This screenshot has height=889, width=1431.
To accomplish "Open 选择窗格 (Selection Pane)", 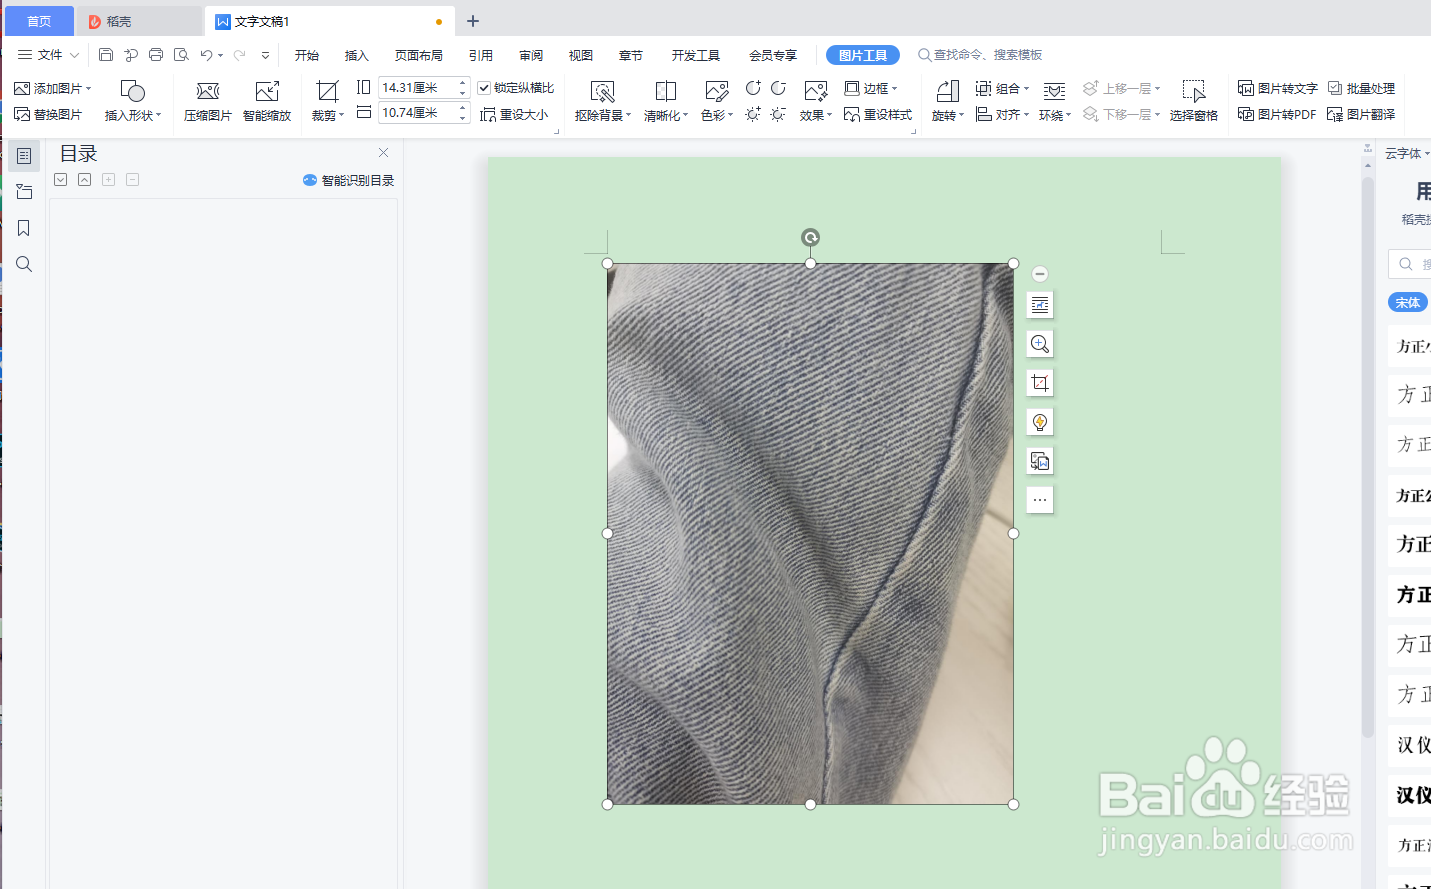I will 1193,102.
